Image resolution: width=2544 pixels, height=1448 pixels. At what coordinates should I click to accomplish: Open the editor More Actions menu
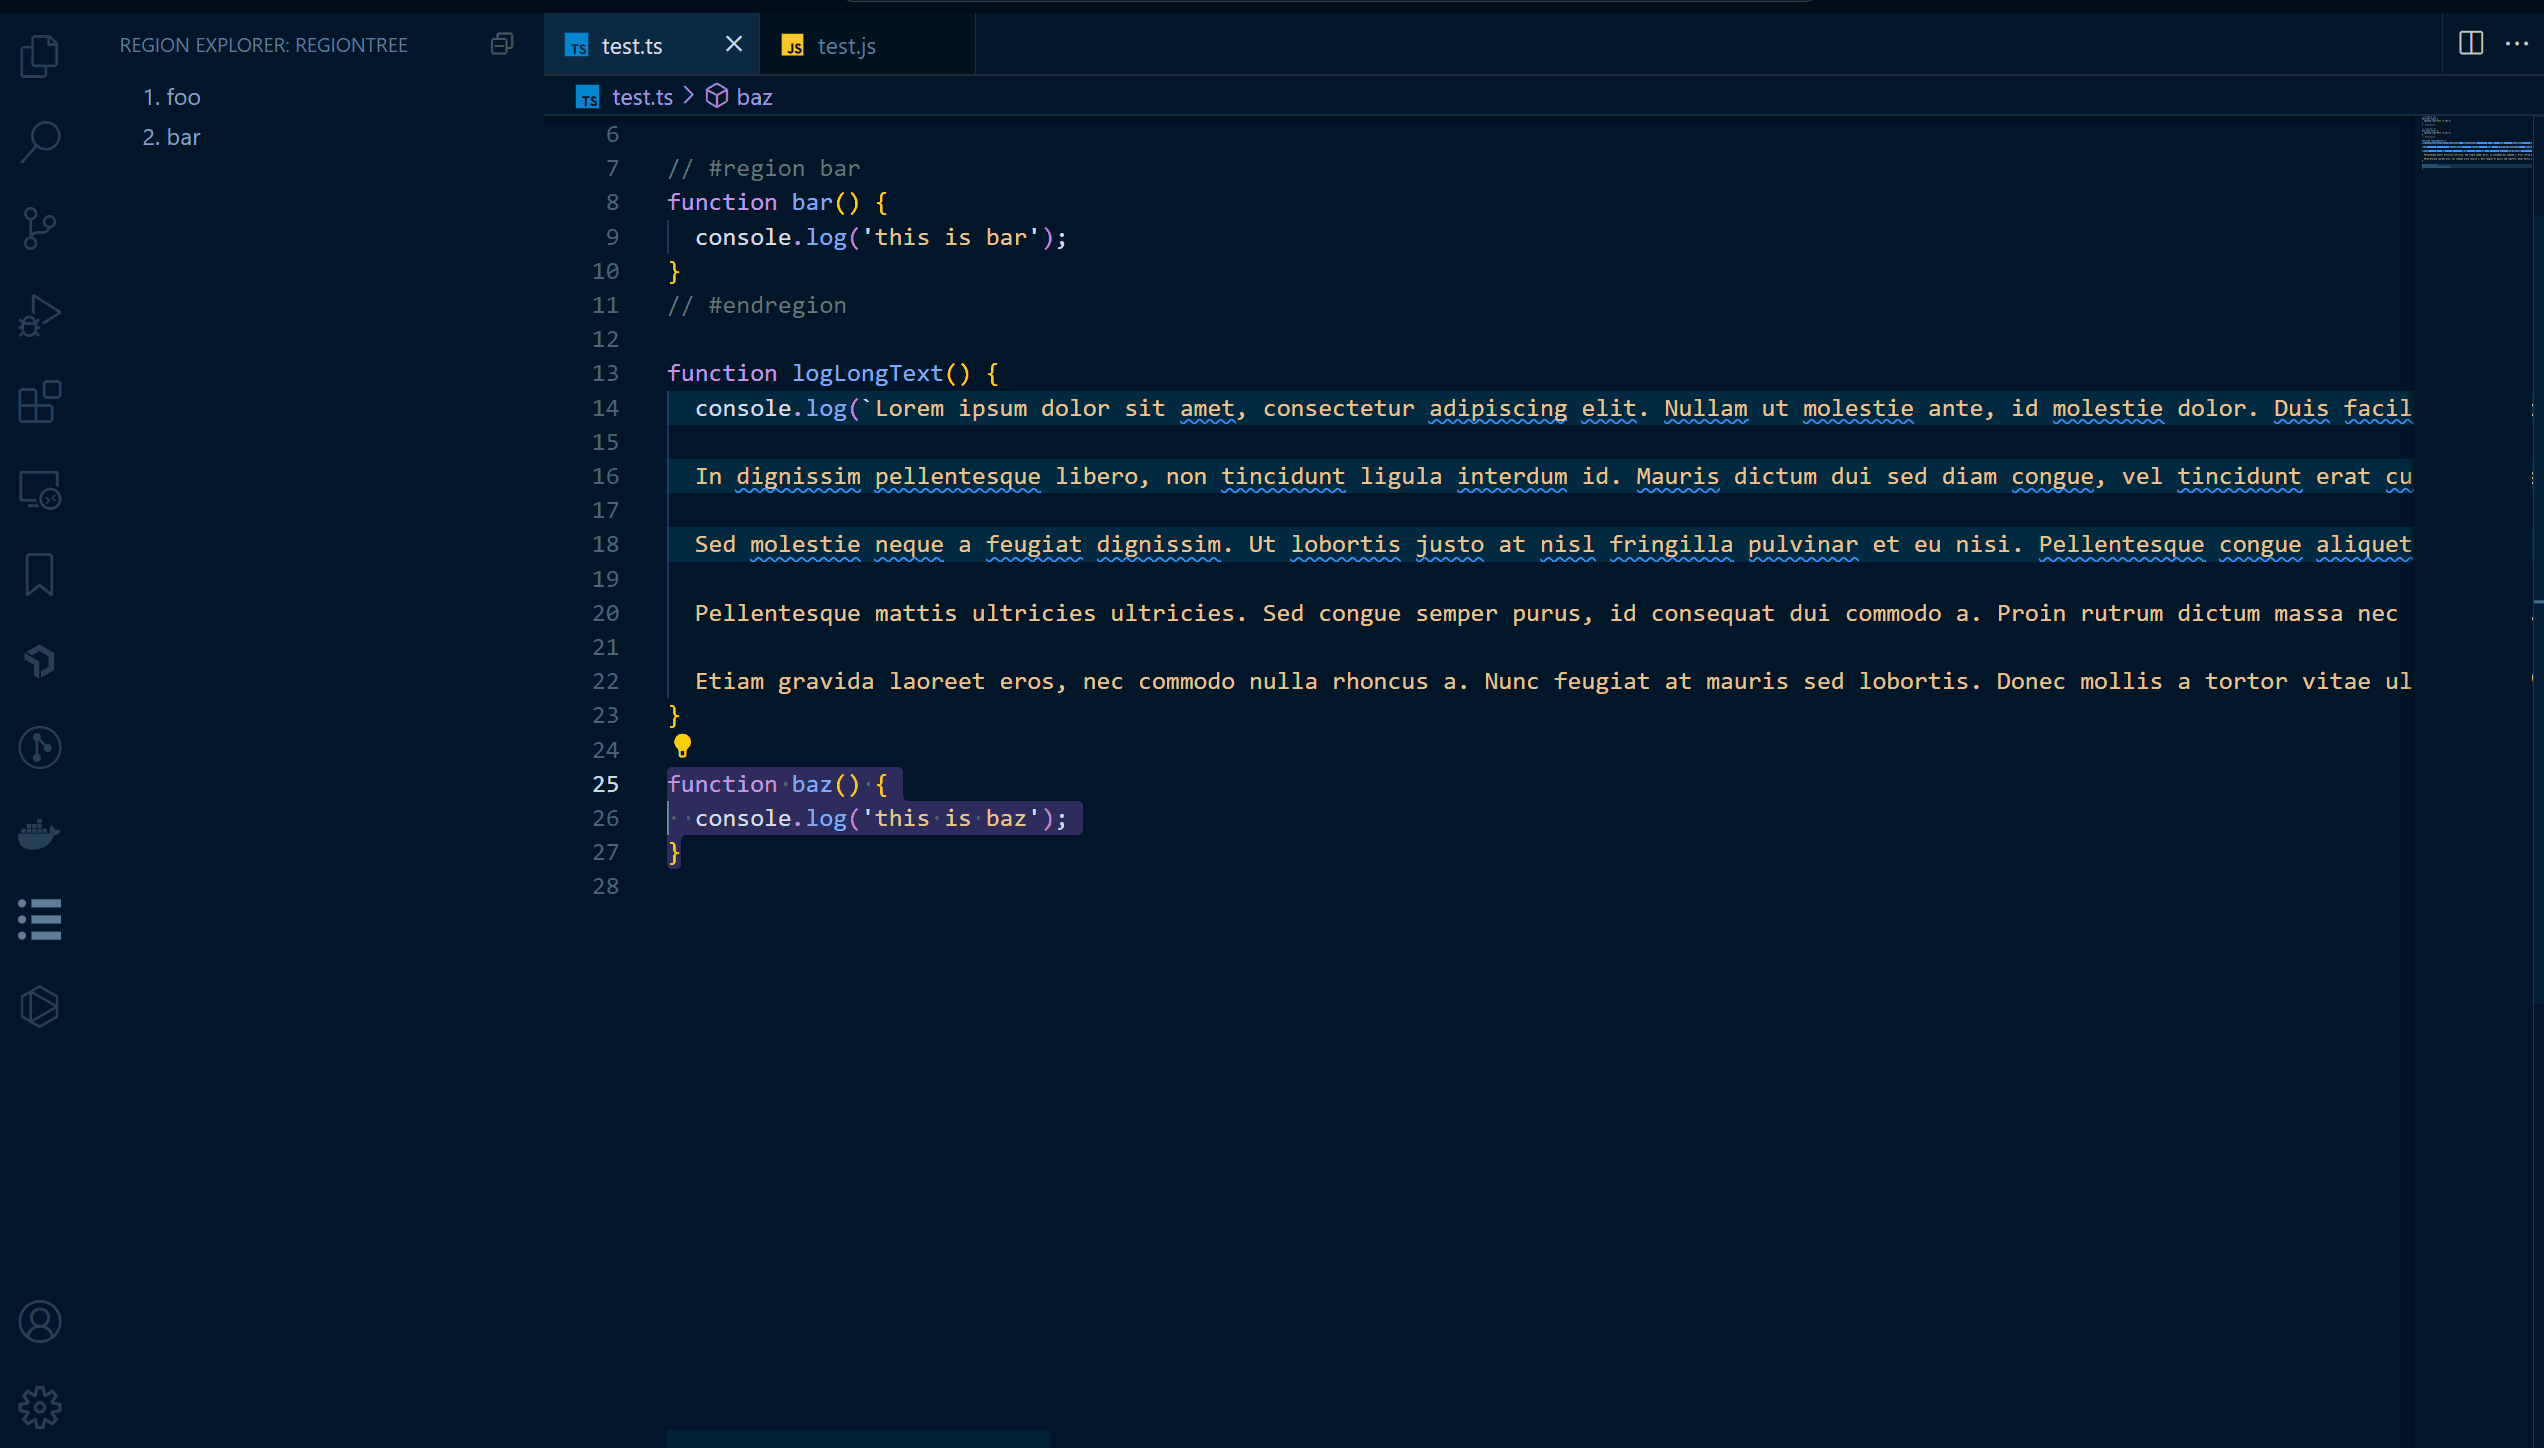click(x=2517, y=44)
